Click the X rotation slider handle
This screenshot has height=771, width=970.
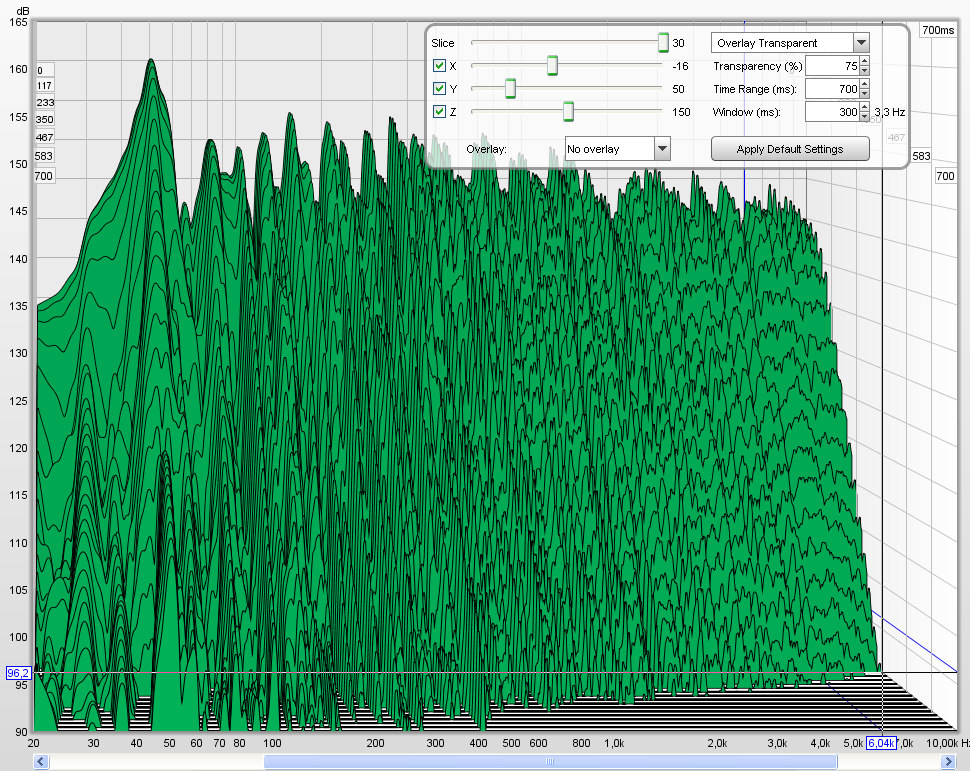552,66
